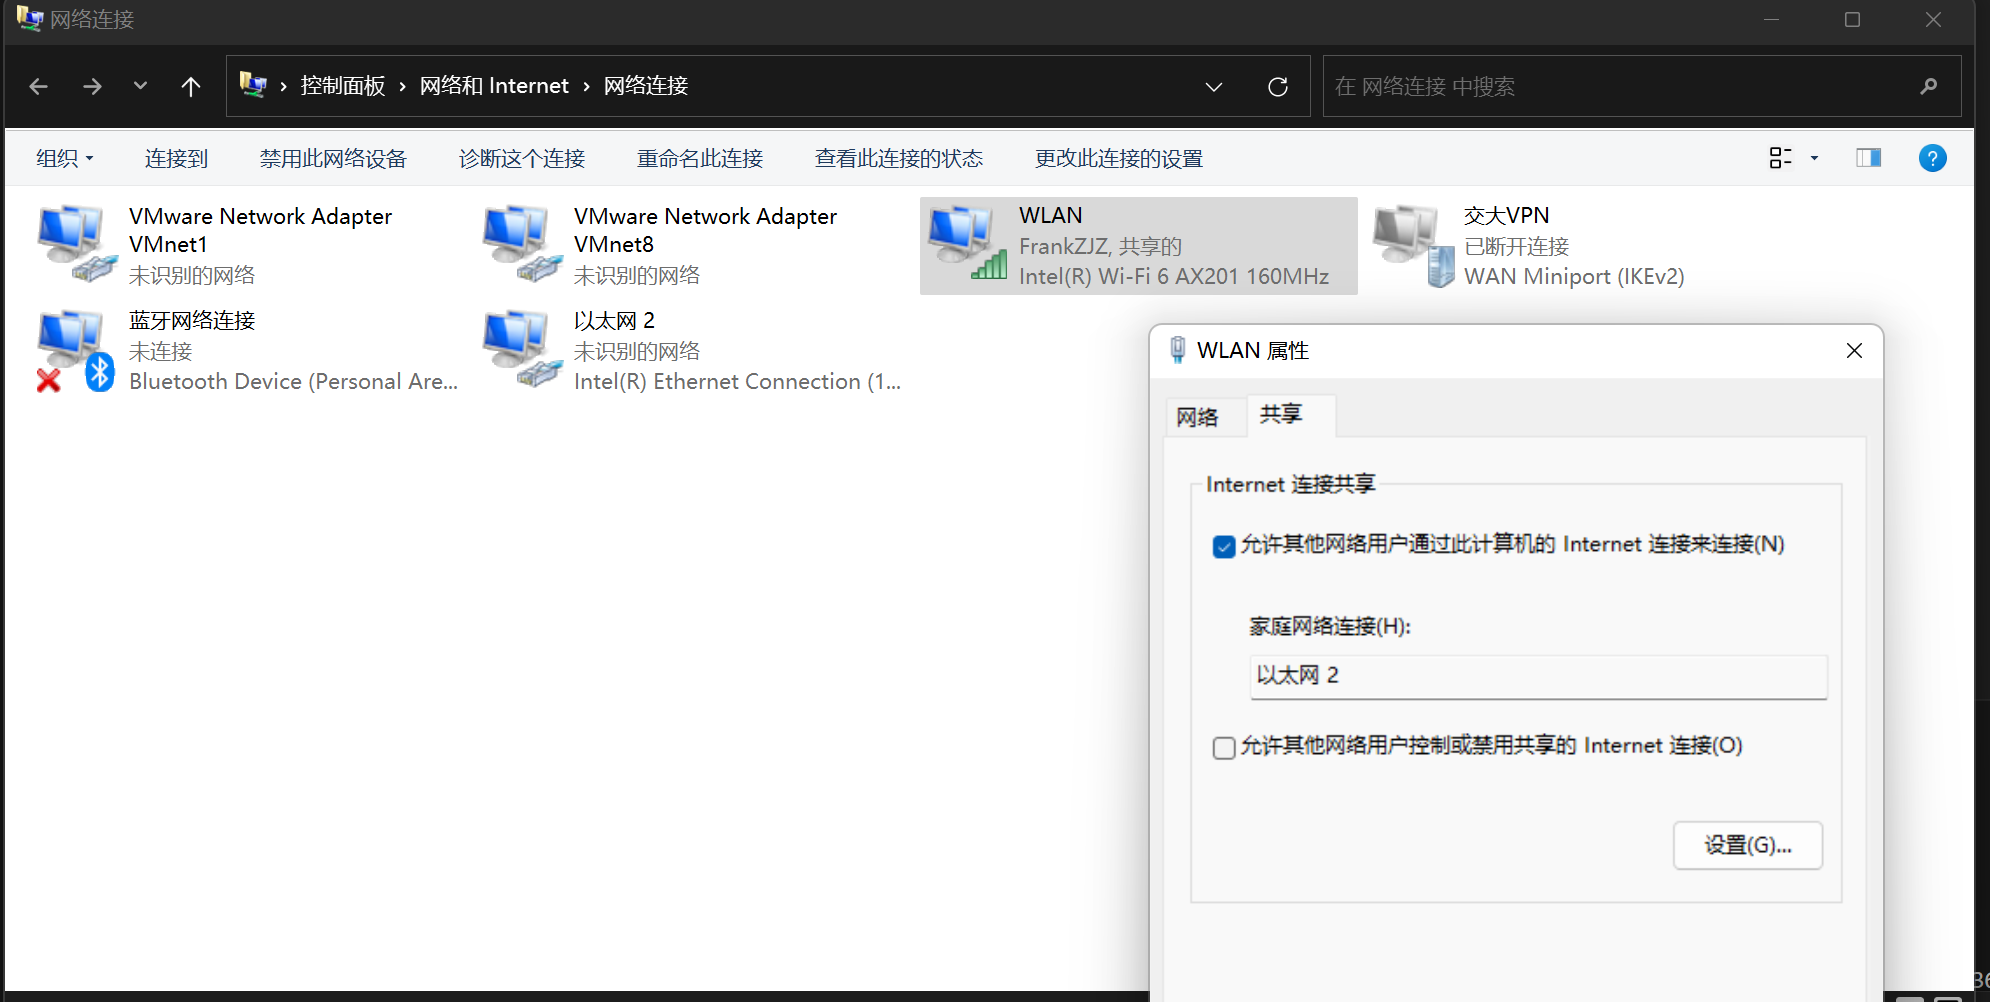Expand the 组织 dropdown menu
1990x1002 pixels.
[65, 158]
